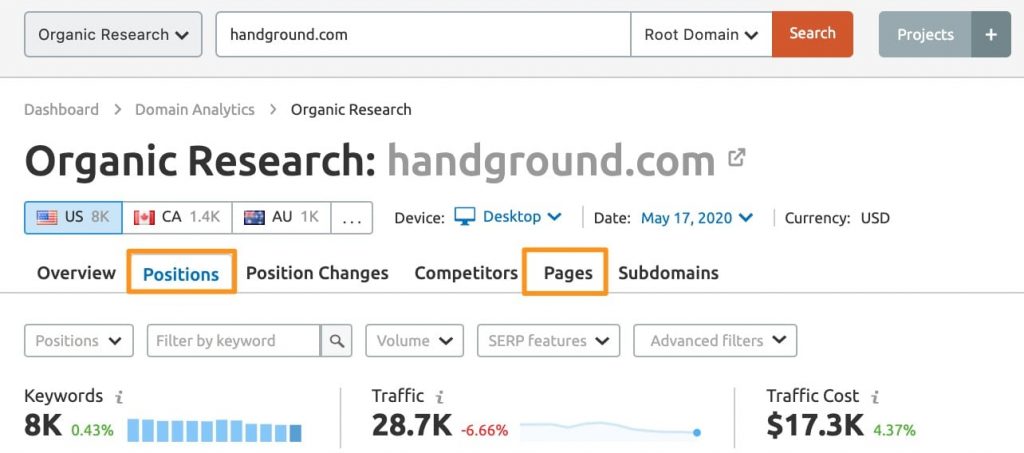The image size is (1024, 453).
Task: Go to Domain Analytics breadcrumb link
Action: click(195, 110)
